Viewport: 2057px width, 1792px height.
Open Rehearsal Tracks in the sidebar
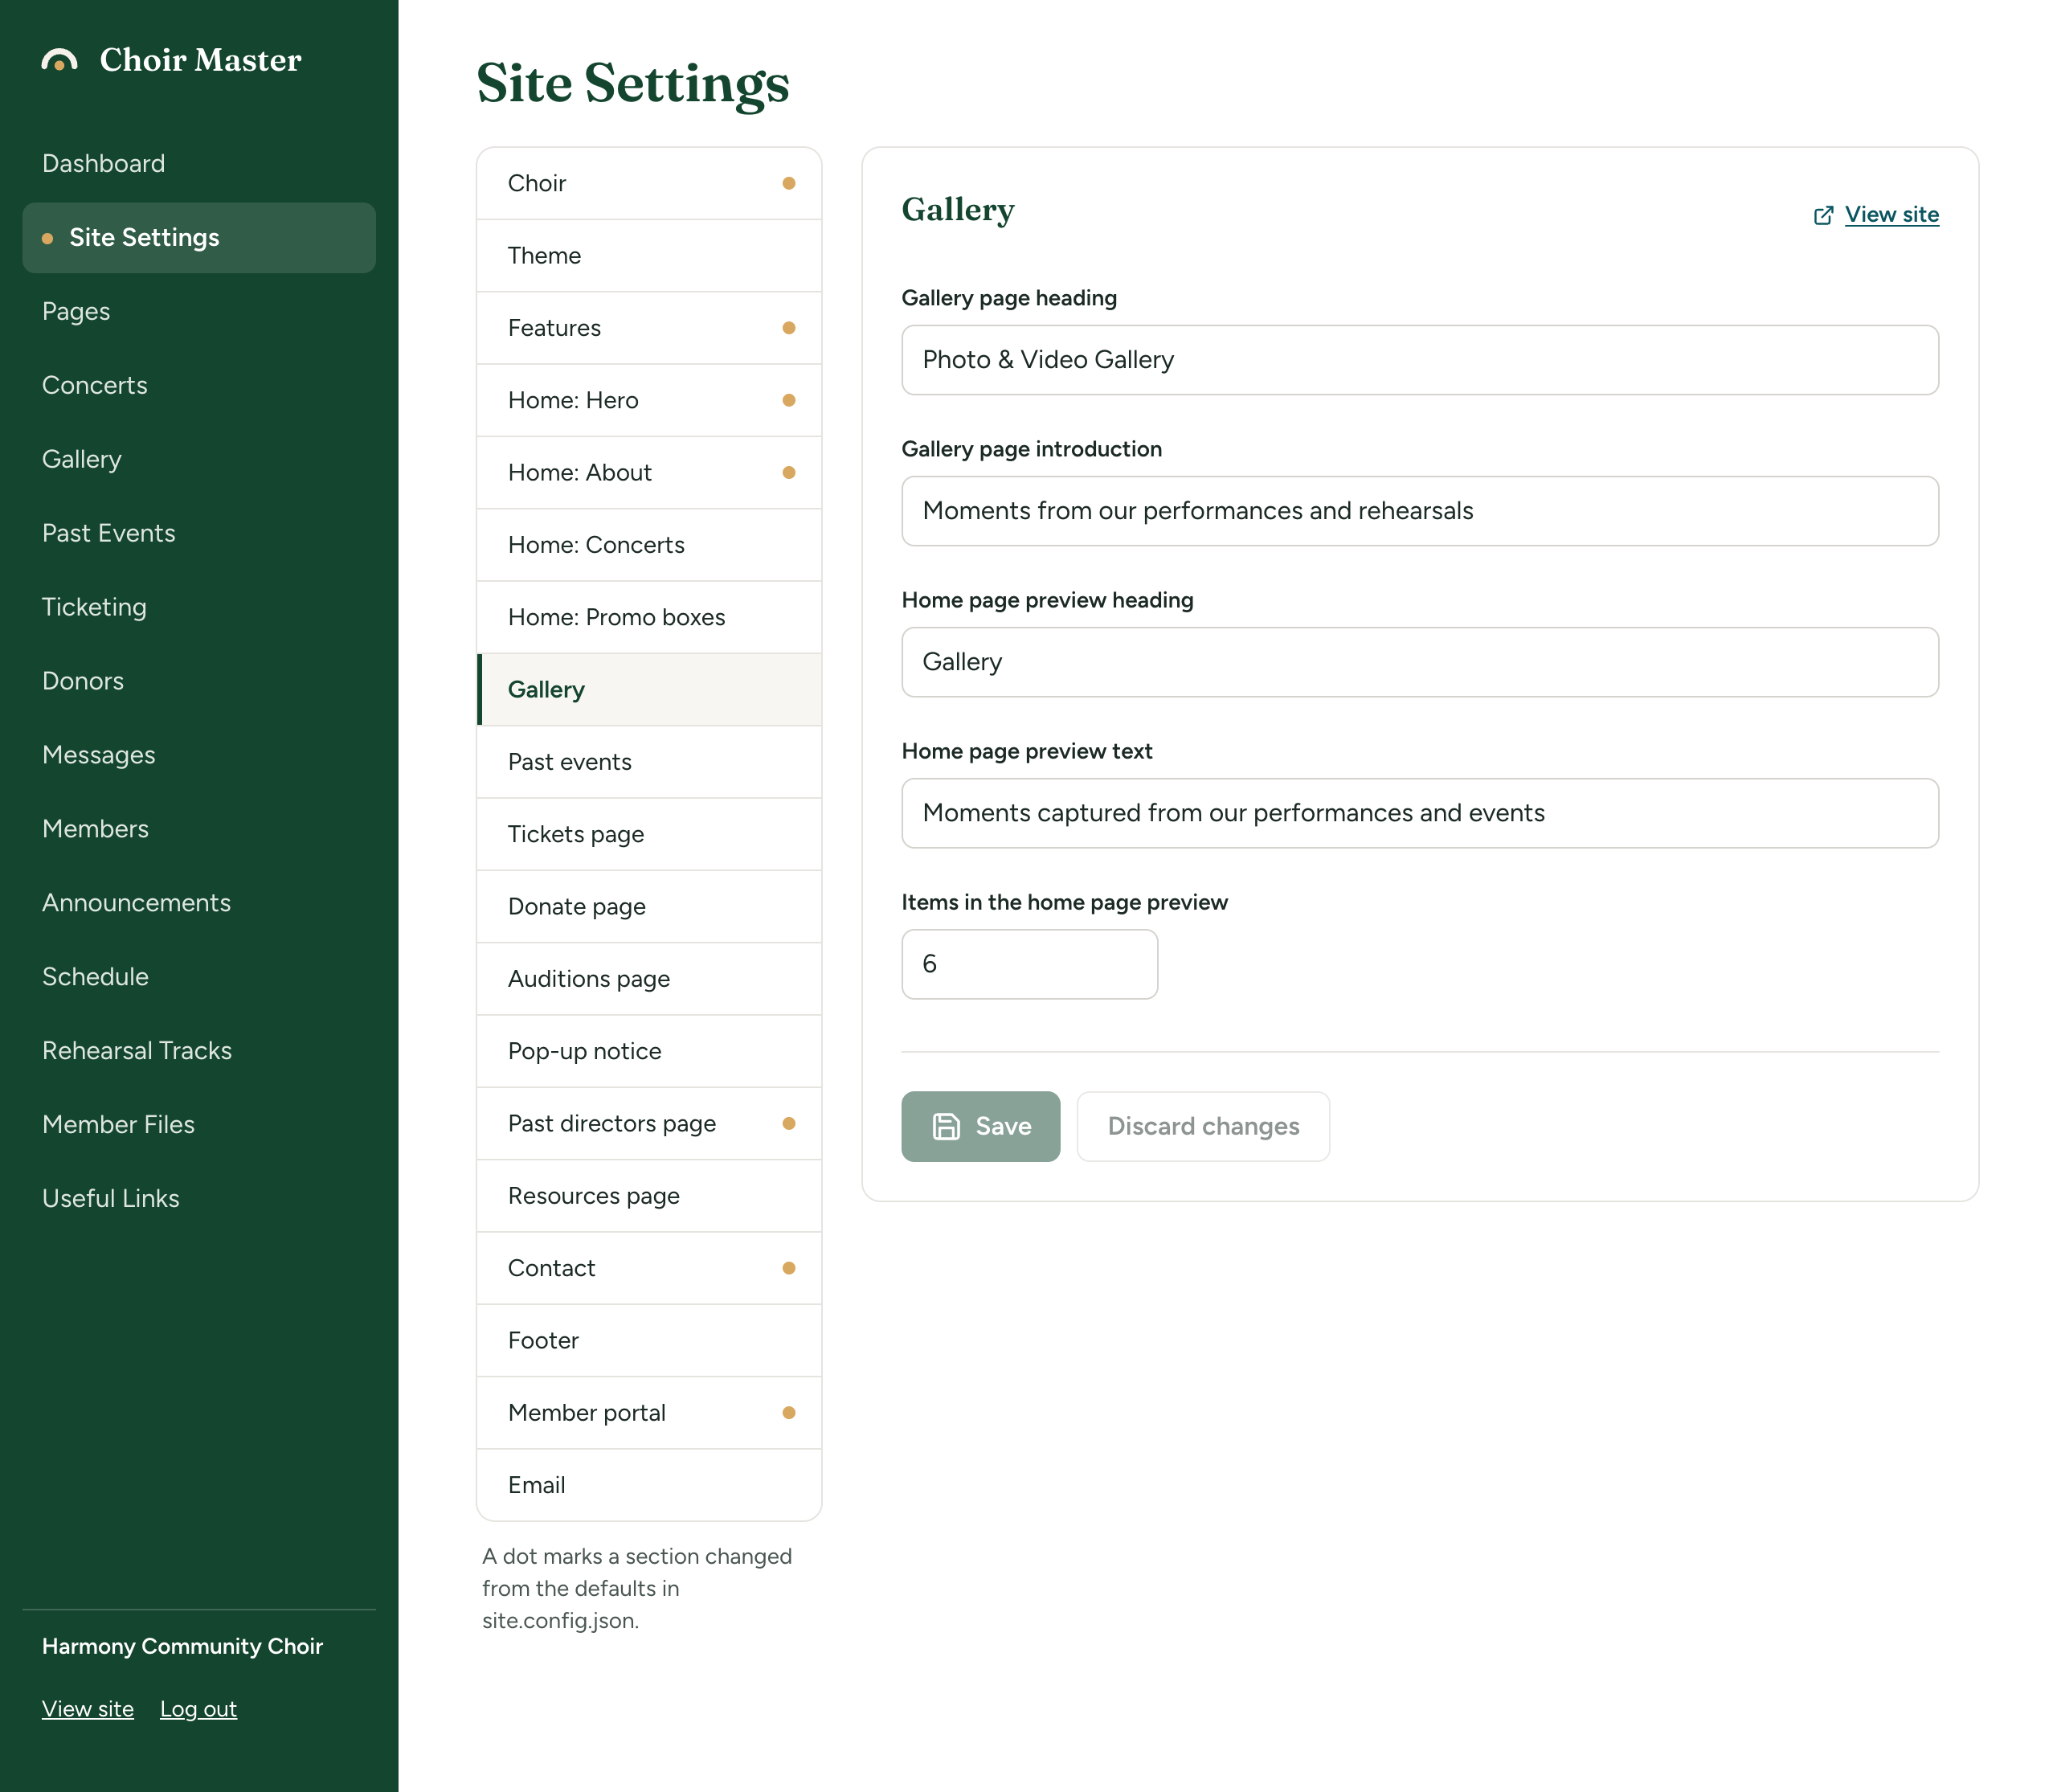(199, 1052)
